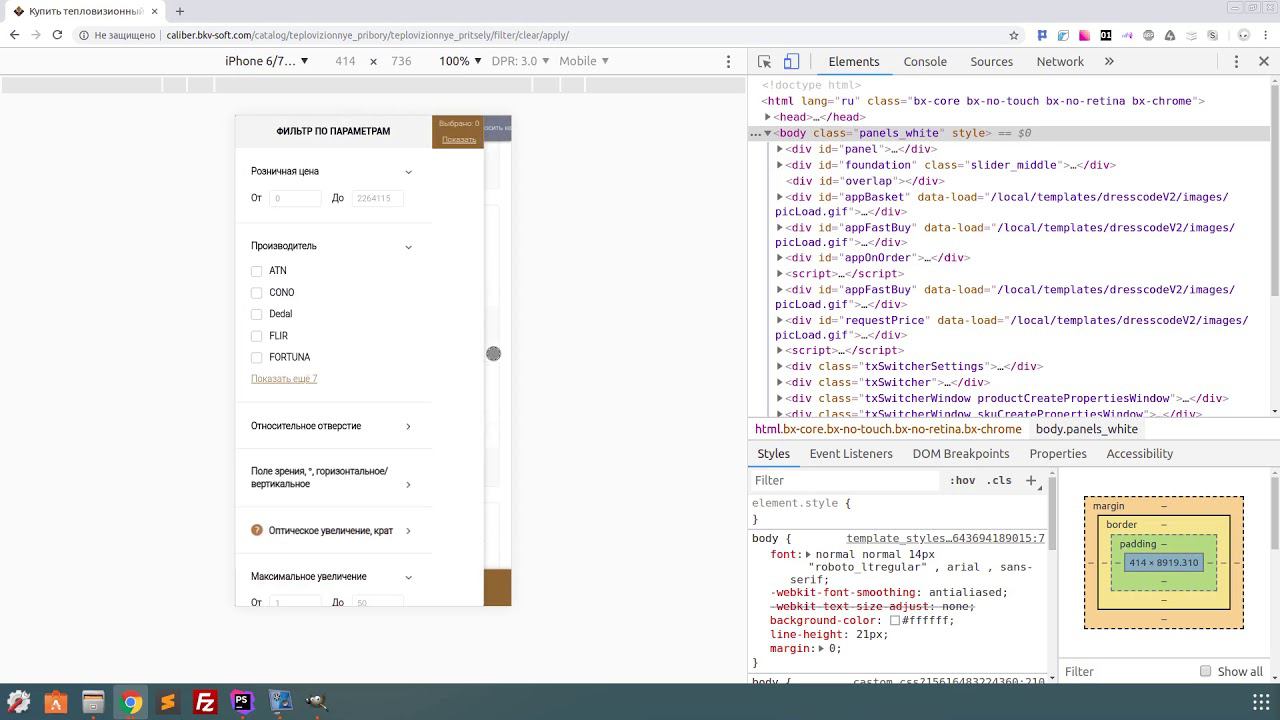Open the Properties pane tab
This screenshot has height=720, width=1280.
pos(1058,453)
